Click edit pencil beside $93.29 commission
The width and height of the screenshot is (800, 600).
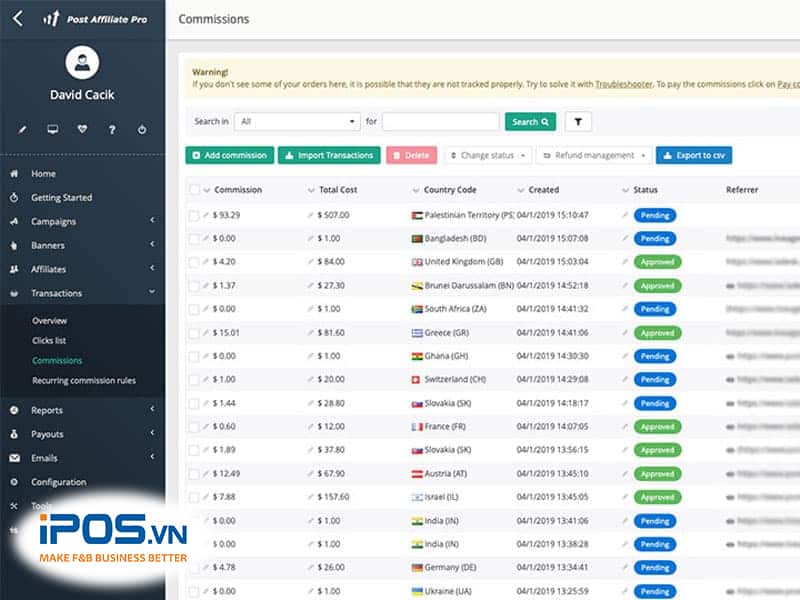207,215
